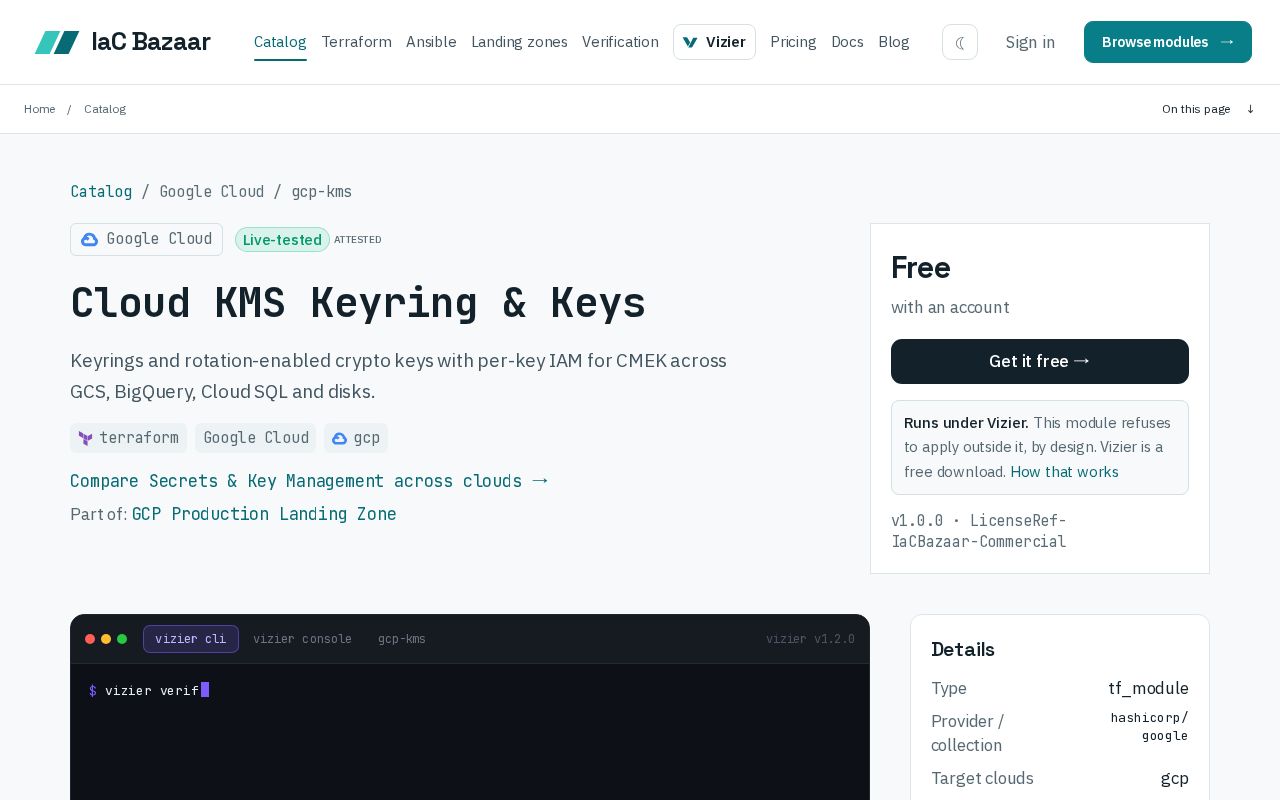
Task: Switch to gcp-kms terminal tab
Action: (402, 639)
